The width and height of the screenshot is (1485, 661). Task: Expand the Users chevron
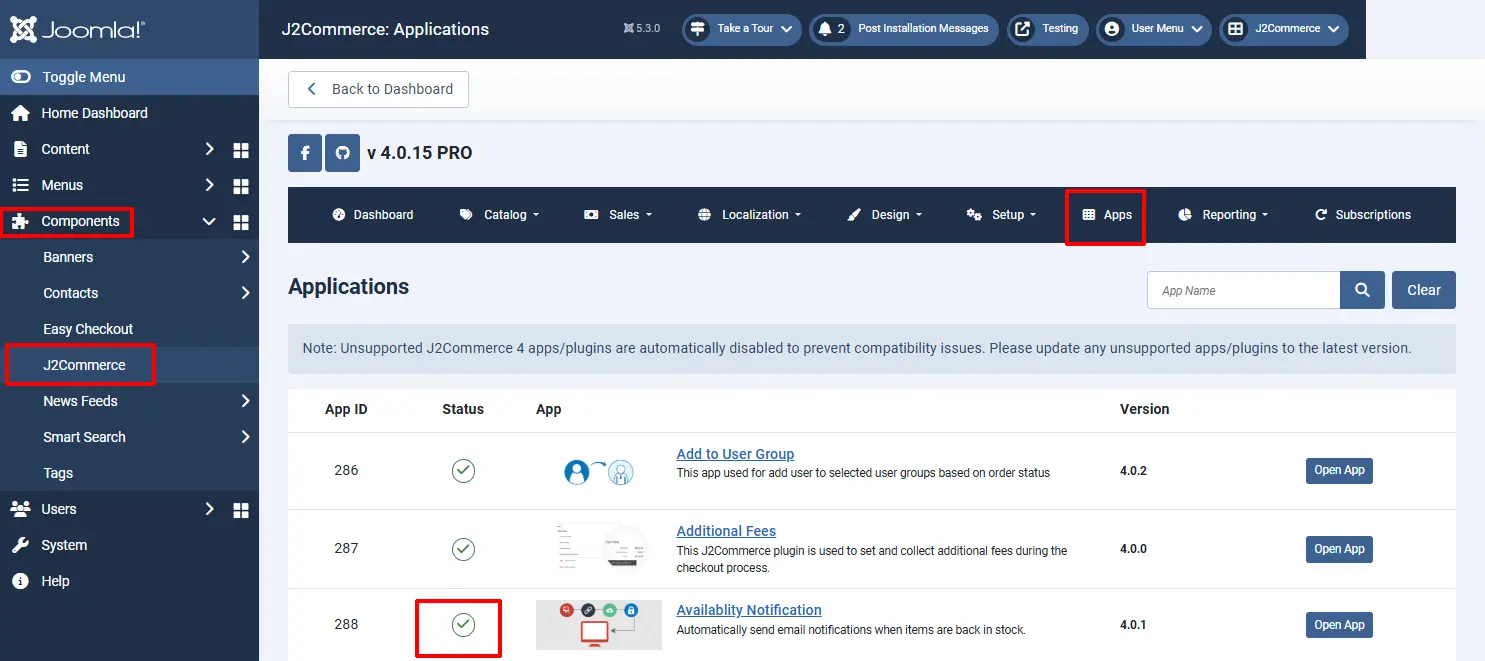pos(209,509)
